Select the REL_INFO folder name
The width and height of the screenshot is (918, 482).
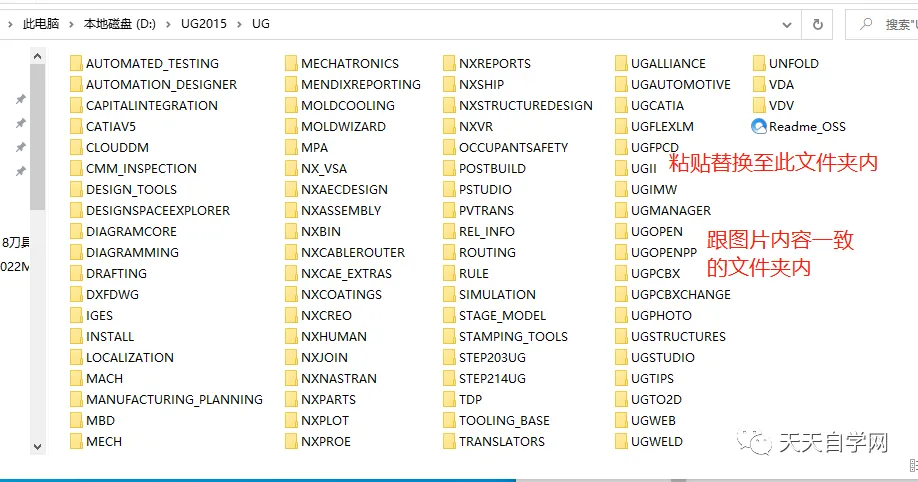pos(487,232)
